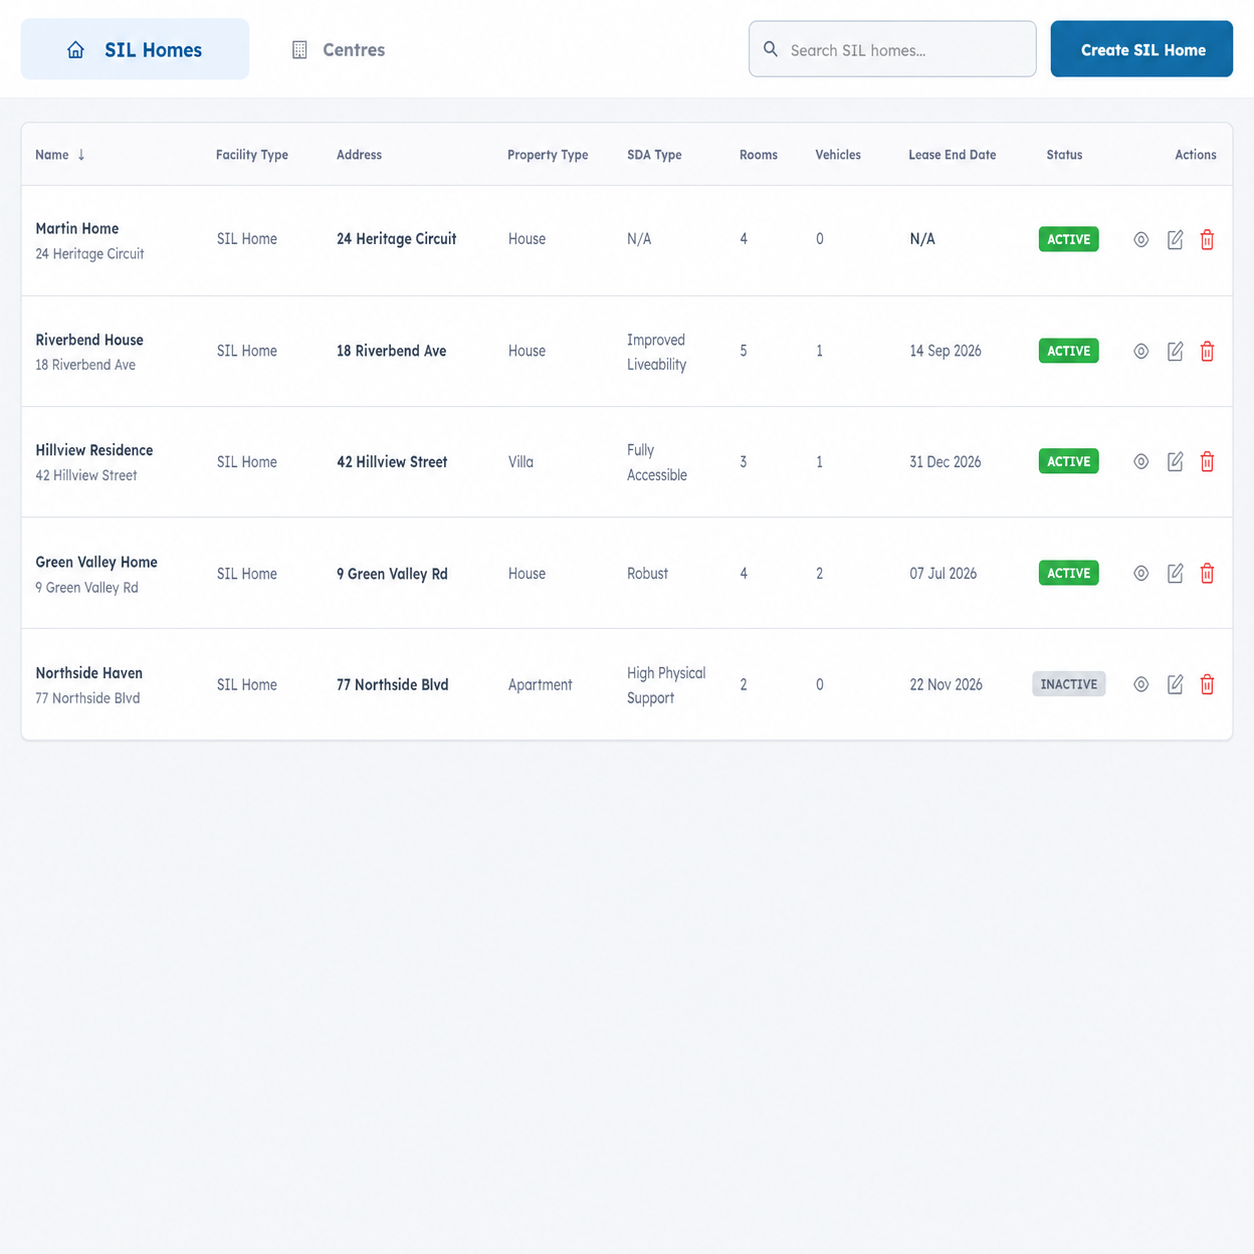
Task: Click the Rooms column header
Action: point(758,155)
